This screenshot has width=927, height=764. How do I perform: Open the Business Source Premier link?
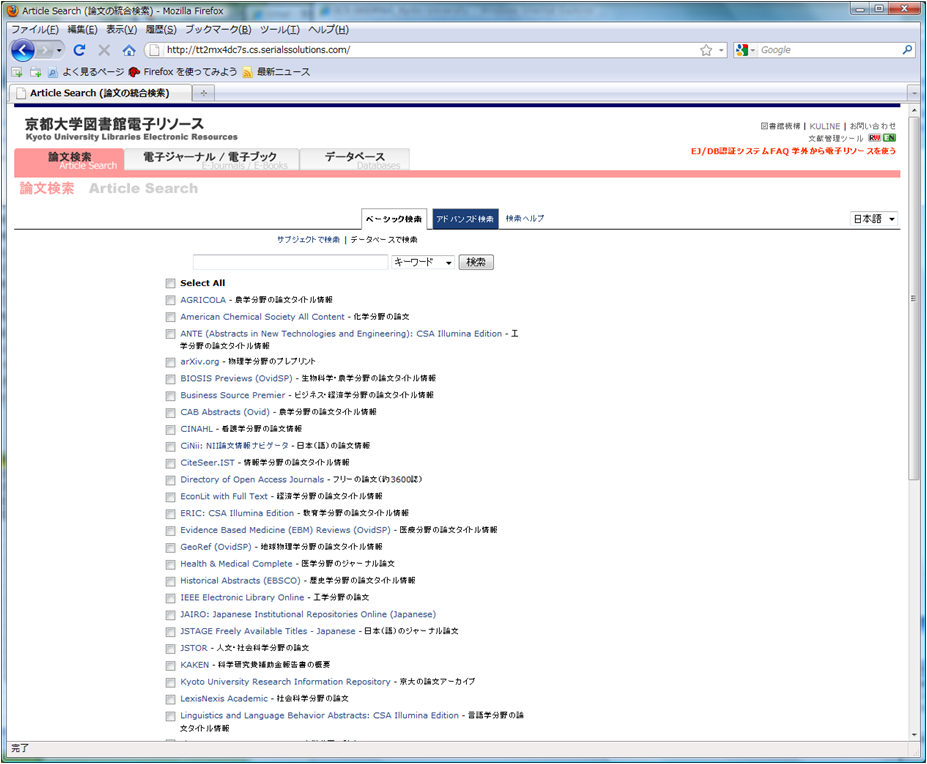point(233,395)
